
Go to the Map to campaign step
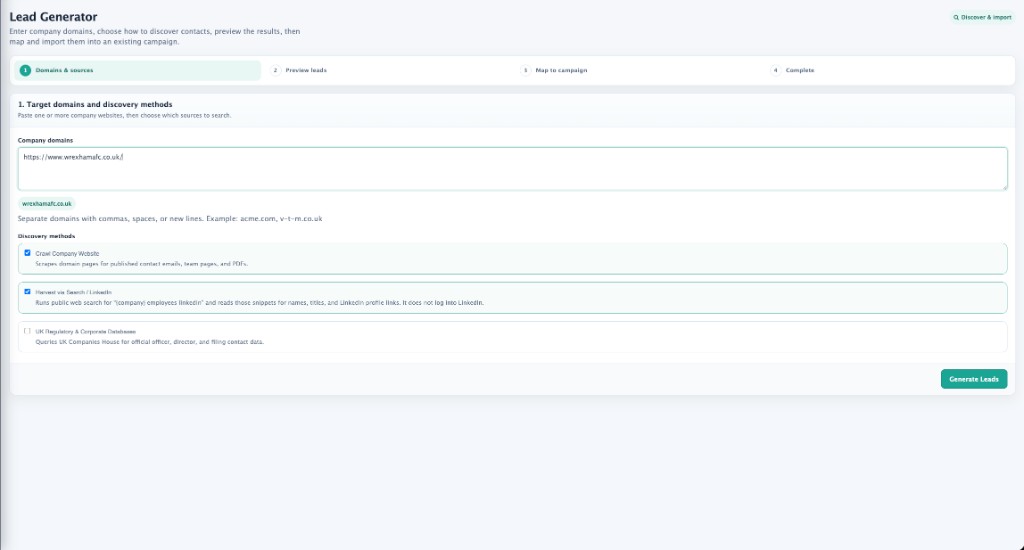pos(639,70)
